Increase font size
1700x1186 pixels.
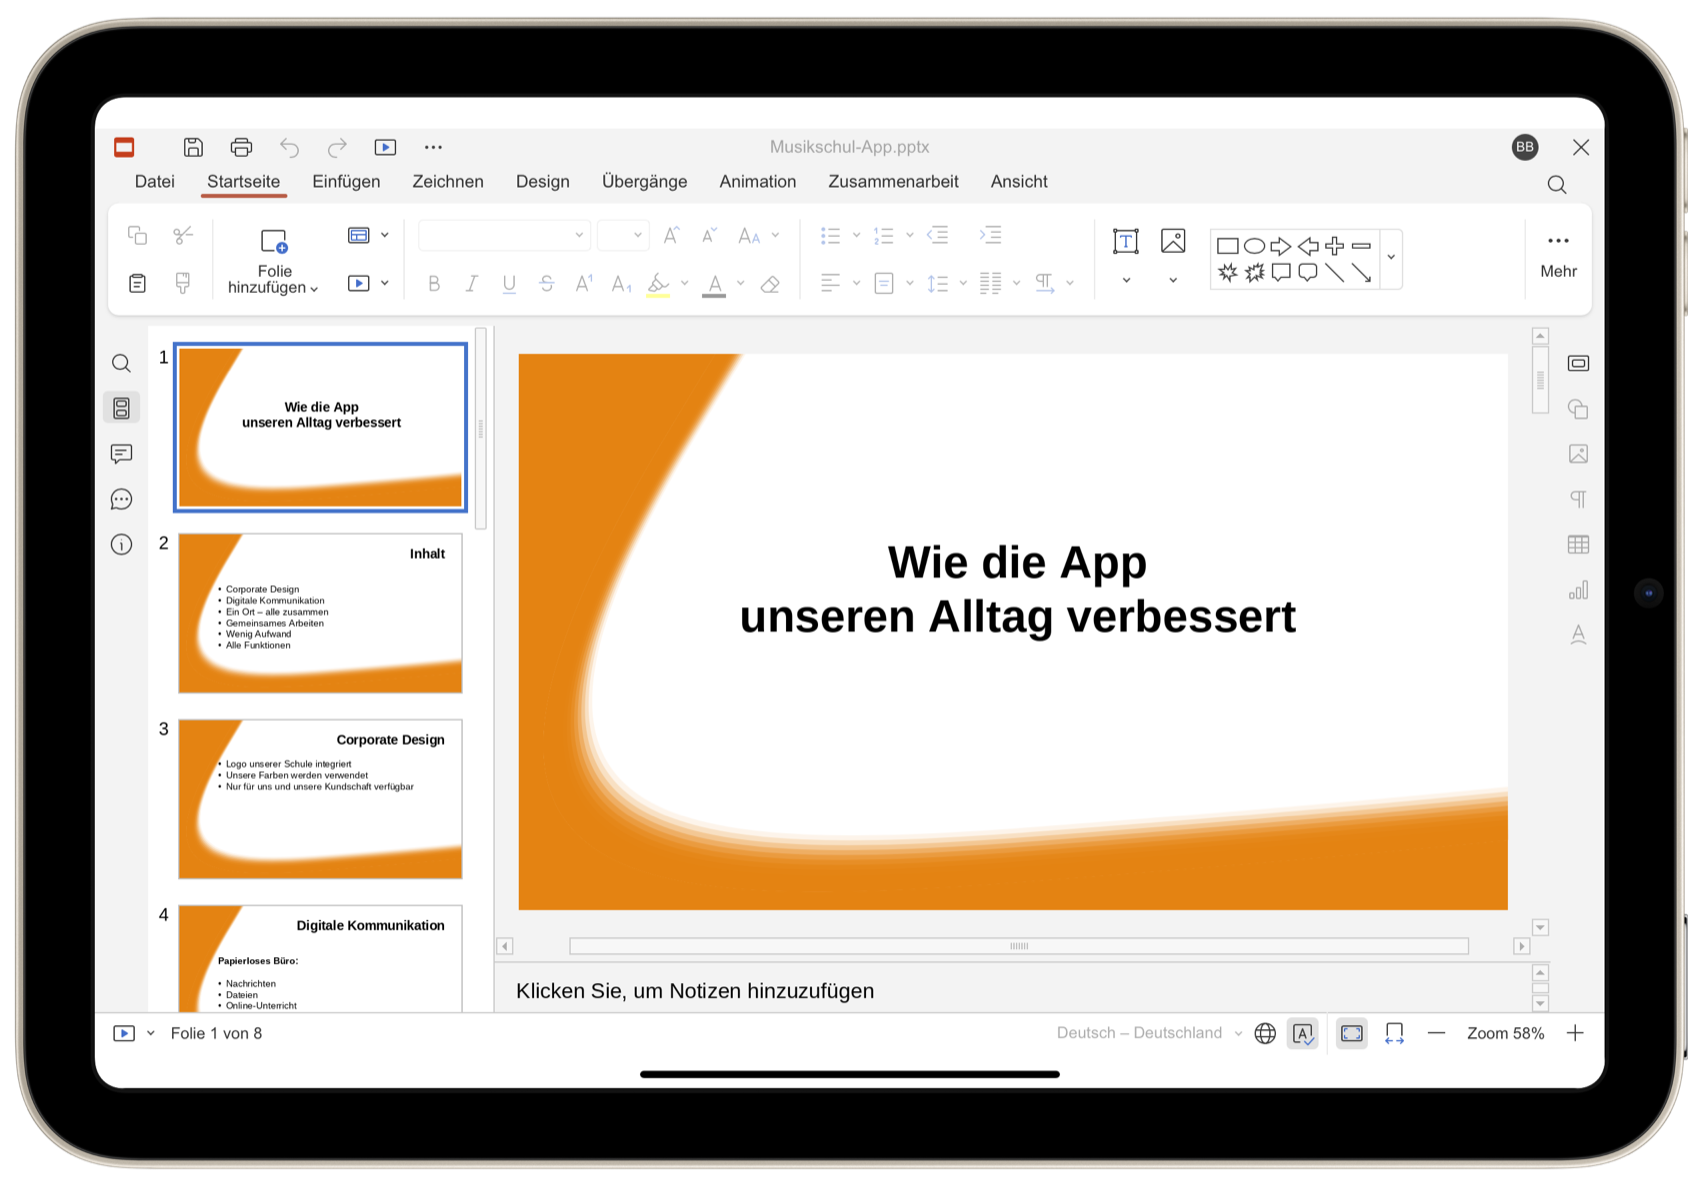click(672, 235)
